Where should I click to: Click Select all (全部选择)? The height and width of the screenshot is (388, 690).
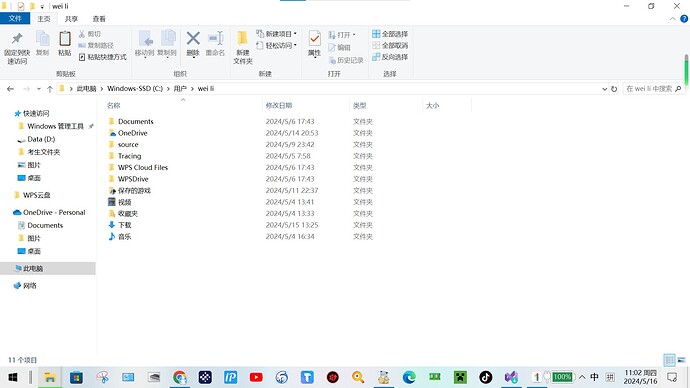390,34
